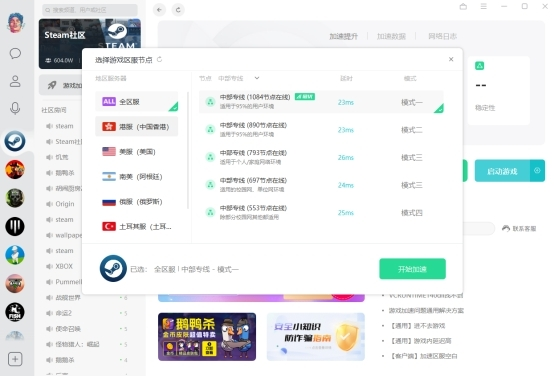The image size is (554, 376).
Task: Open the FISH community icon in sidebar
Action: [x=15, y=312]
